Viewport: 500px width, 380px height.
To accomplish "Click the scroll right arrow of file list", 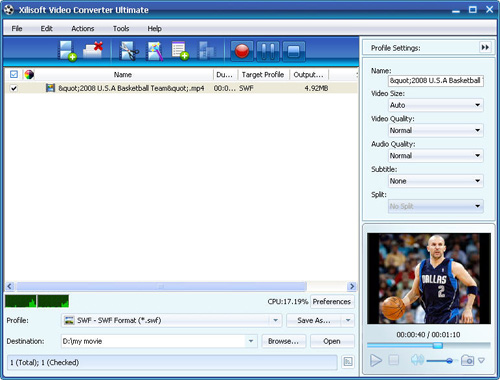I will click(x=352, y=286).
